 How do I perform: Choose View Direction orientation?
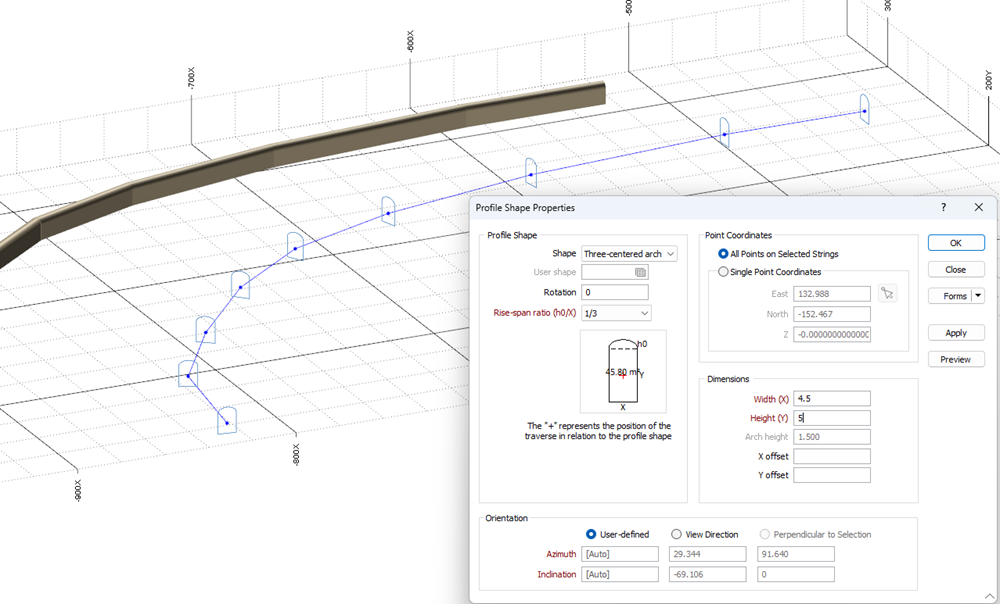tap(677, 534)
